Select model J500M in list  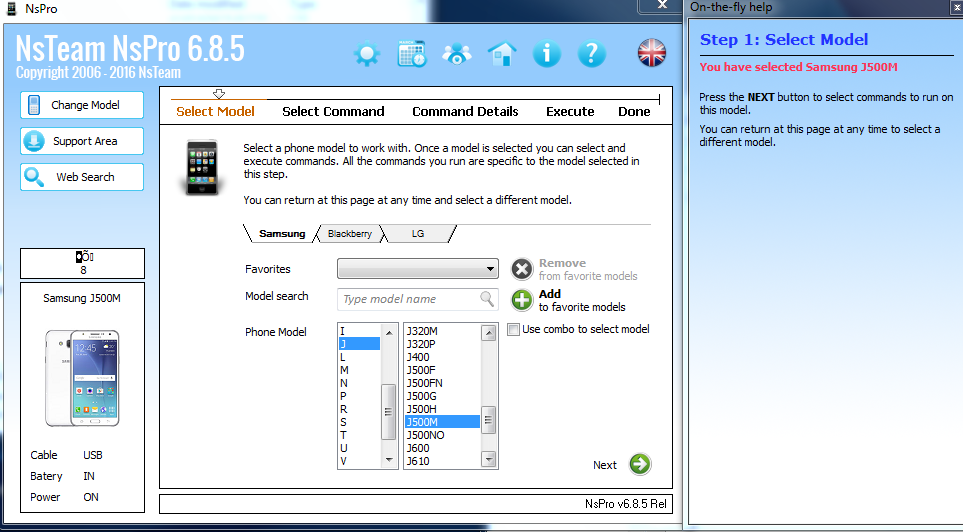442,422
